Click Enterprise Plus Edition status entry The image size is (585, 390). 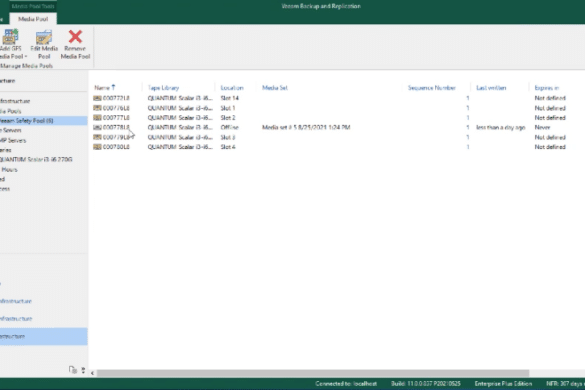503,384
